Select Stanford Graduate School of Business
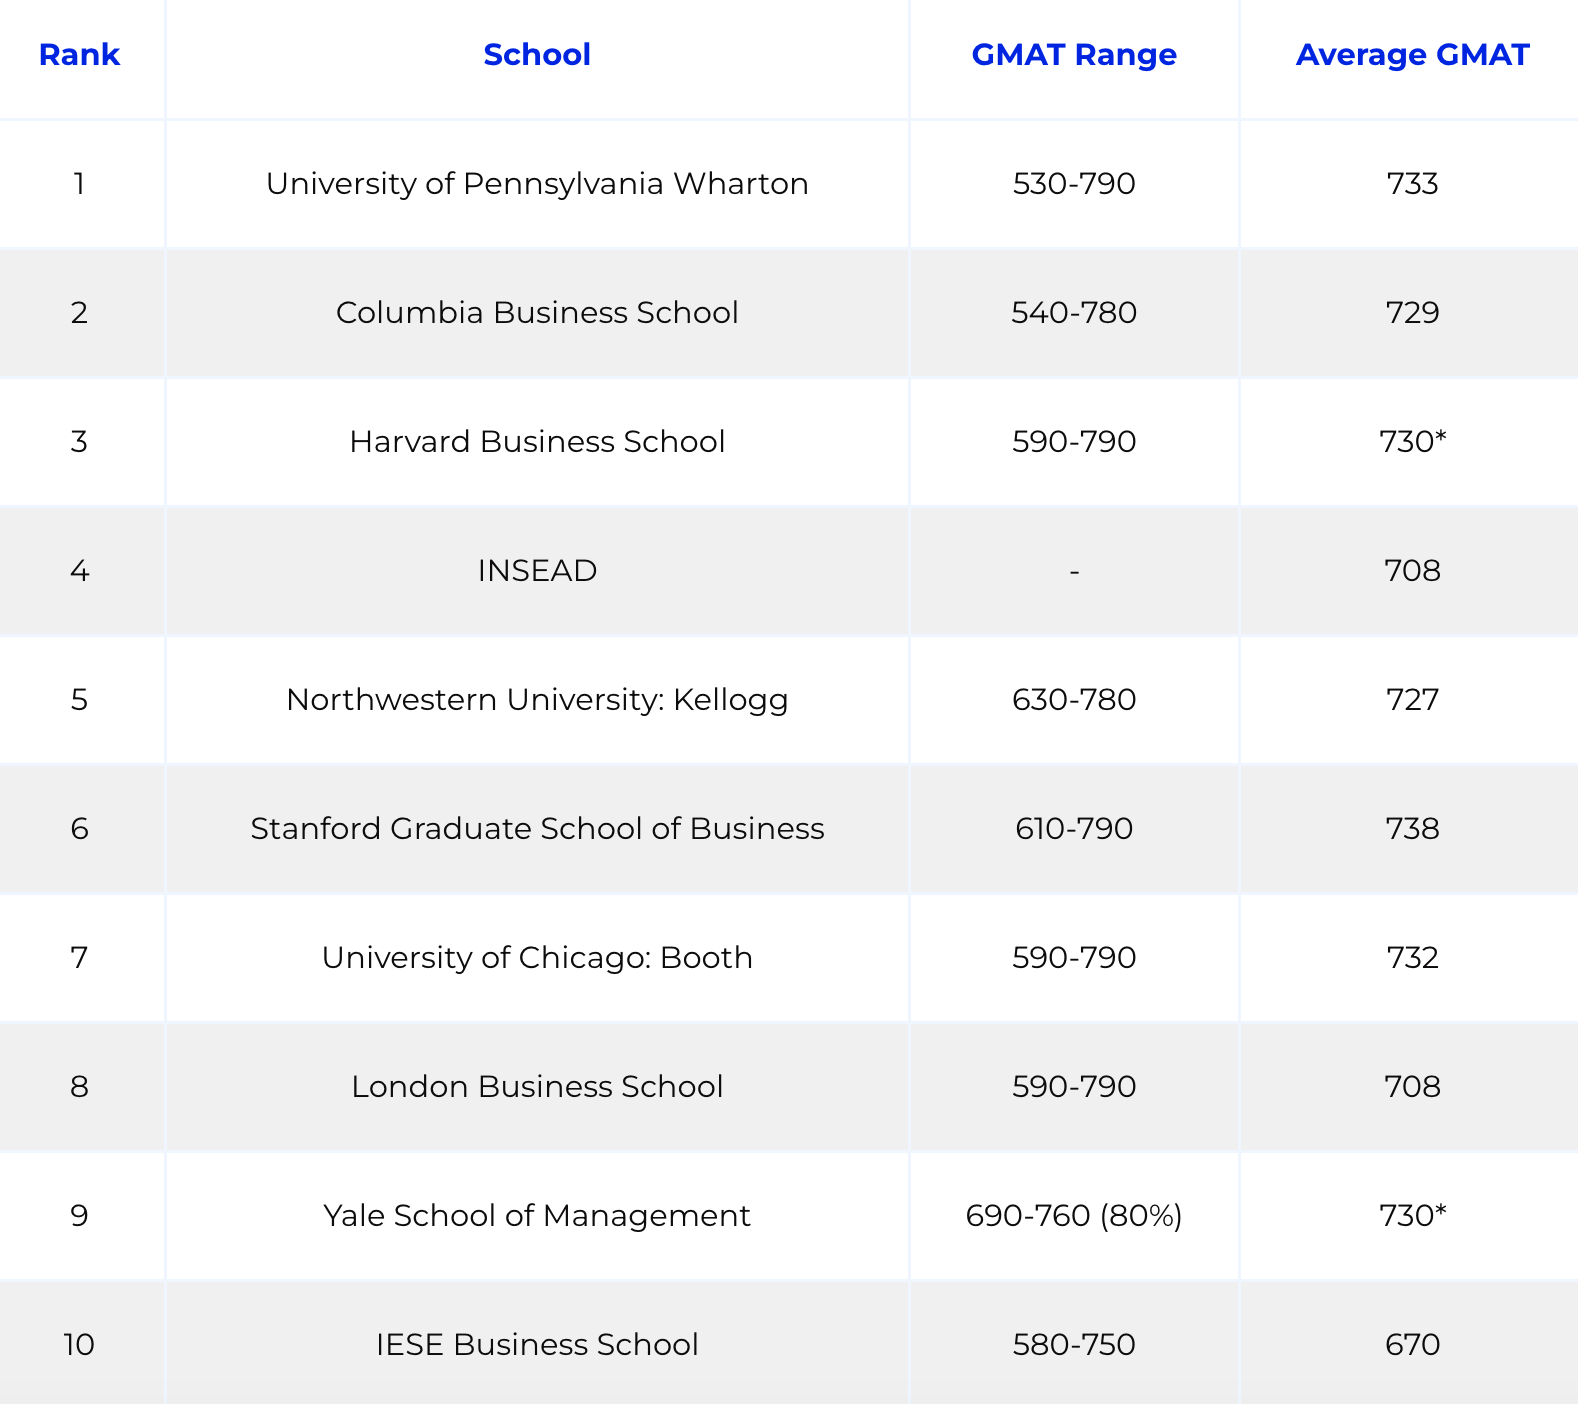Image resolution: width=1578 pixels, height=1404 pixels. 537,828
